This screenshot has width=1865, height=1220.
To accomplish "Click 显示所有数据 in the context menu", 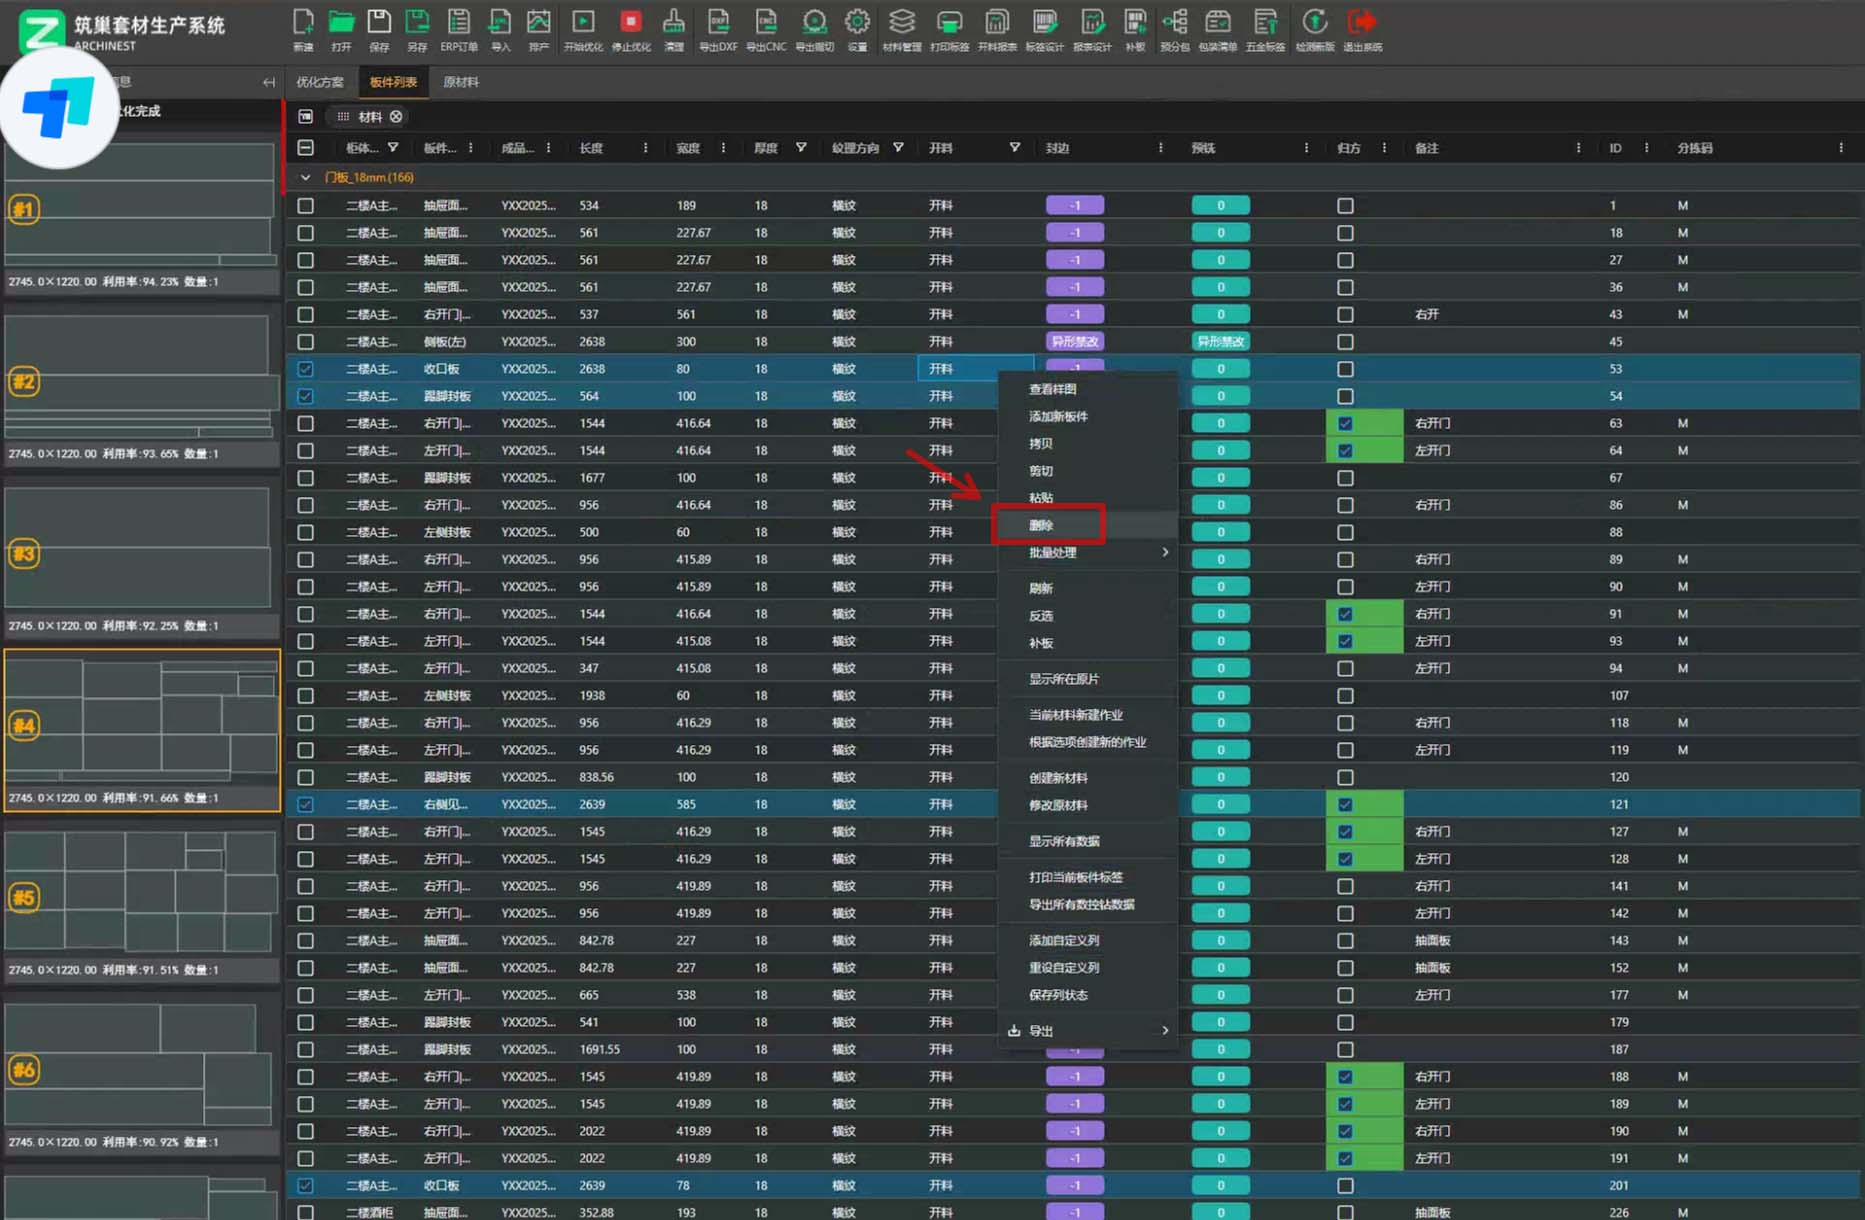I will point(1064,841).
